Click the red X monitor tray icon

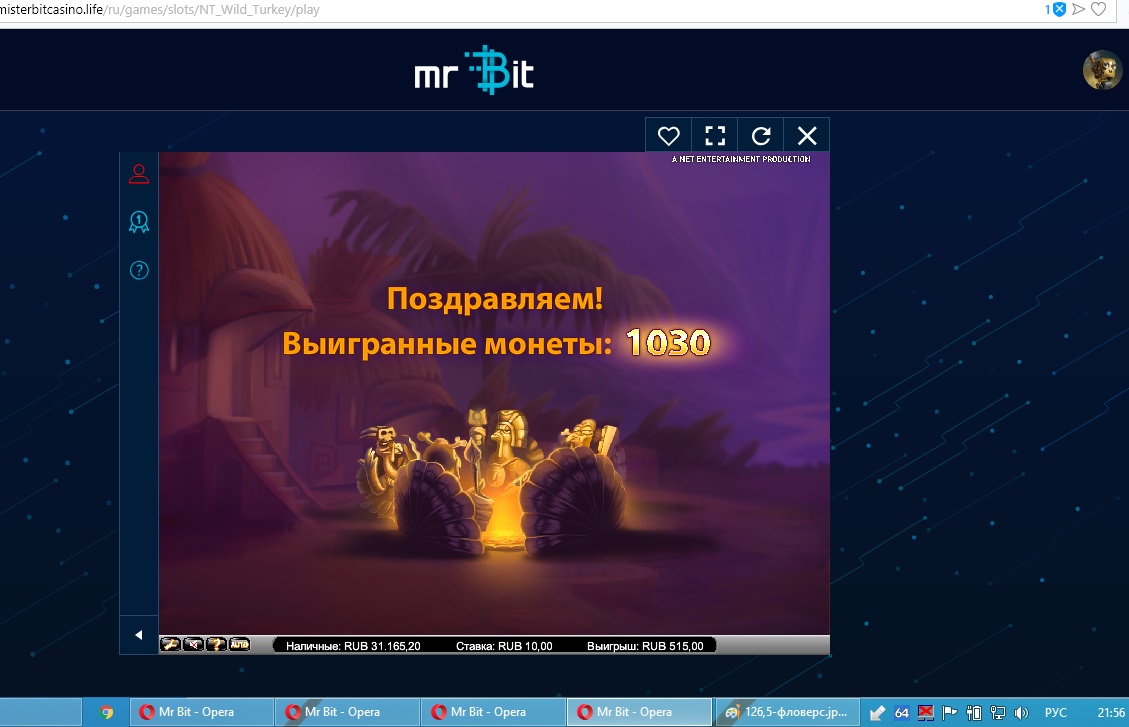tap(925, 713)
